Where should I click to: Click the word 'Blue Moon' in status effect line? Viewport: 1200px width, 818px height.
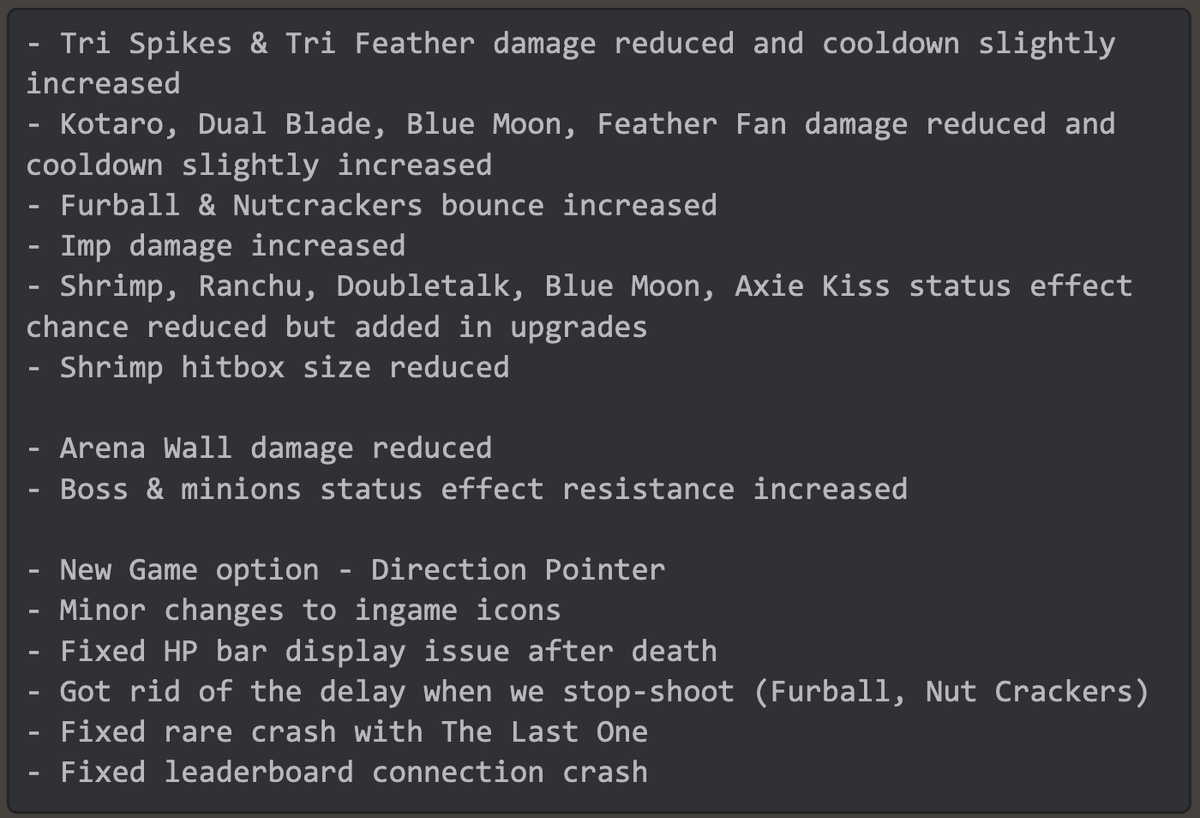[x=623, y=286]
